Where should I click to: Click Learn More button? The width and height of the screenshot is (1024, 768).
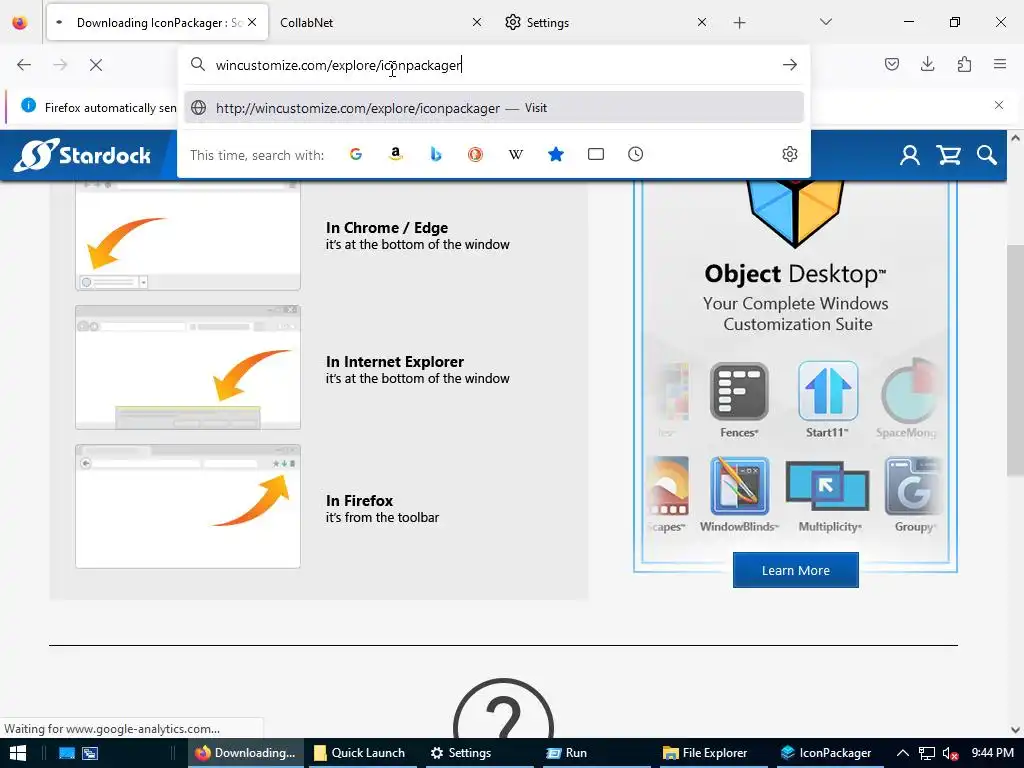click(795, 570)
